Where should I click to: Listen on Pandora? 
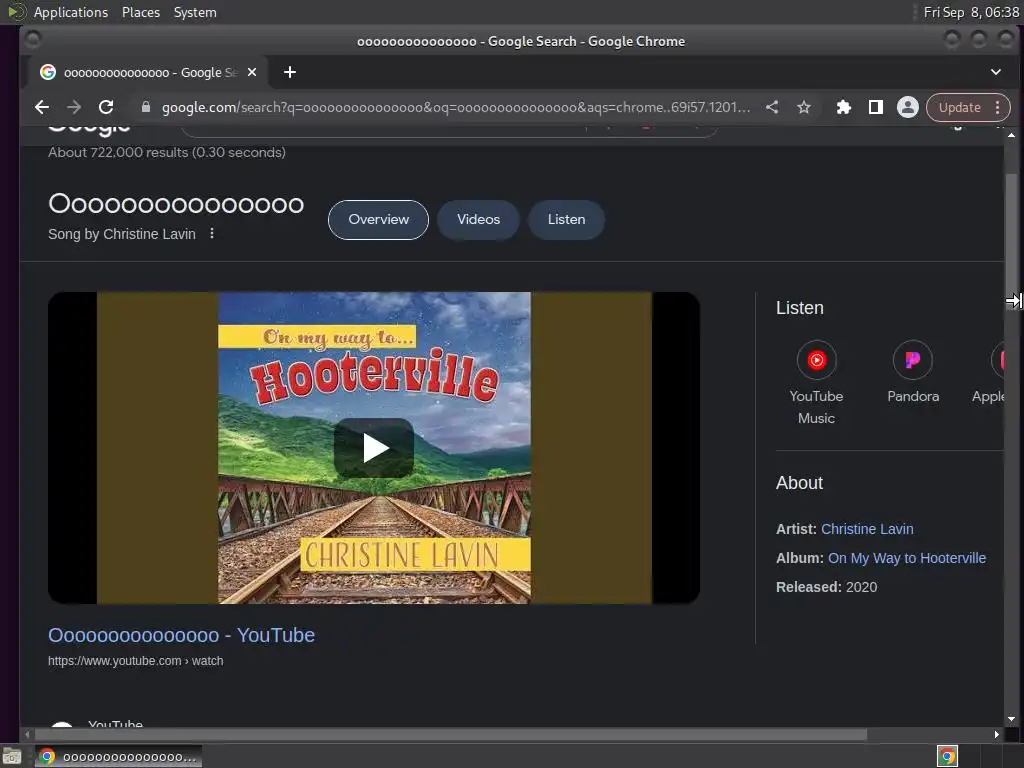click(x=912, y=372)
